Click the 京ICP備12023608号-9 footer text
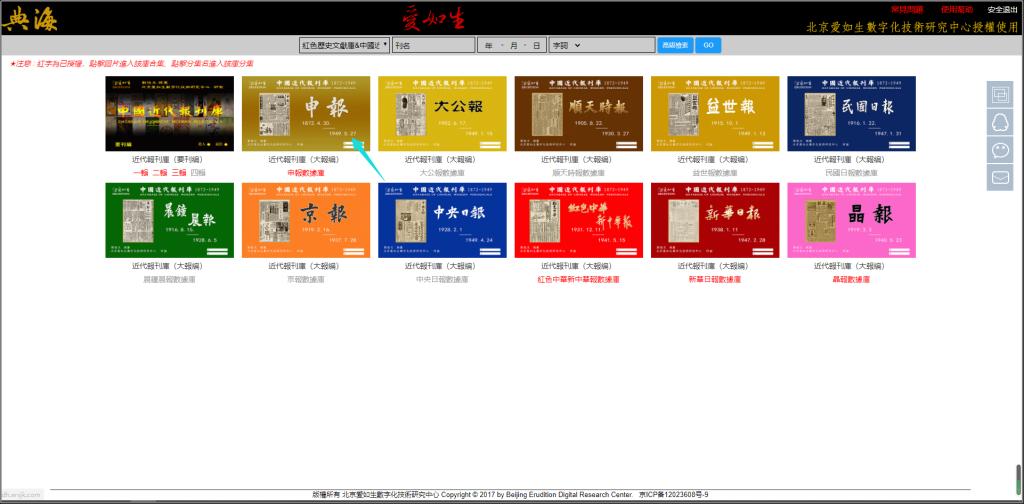1024x504 pixels. (x=673, y=495)
